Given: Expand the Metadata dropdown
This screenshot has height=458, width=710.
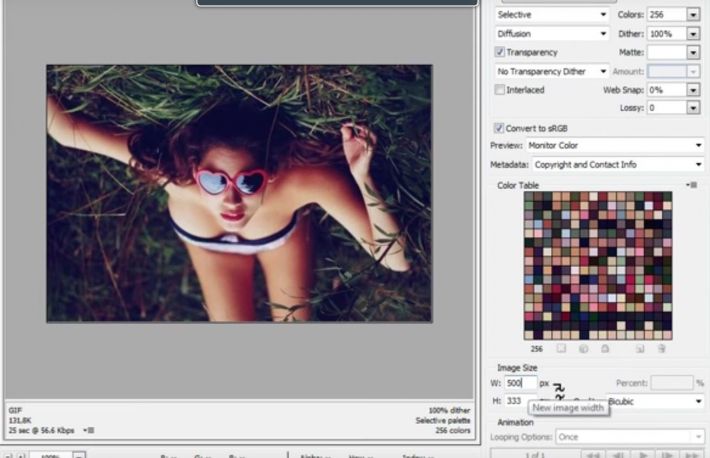Looking at the screenshot, I should click(616, 164).
